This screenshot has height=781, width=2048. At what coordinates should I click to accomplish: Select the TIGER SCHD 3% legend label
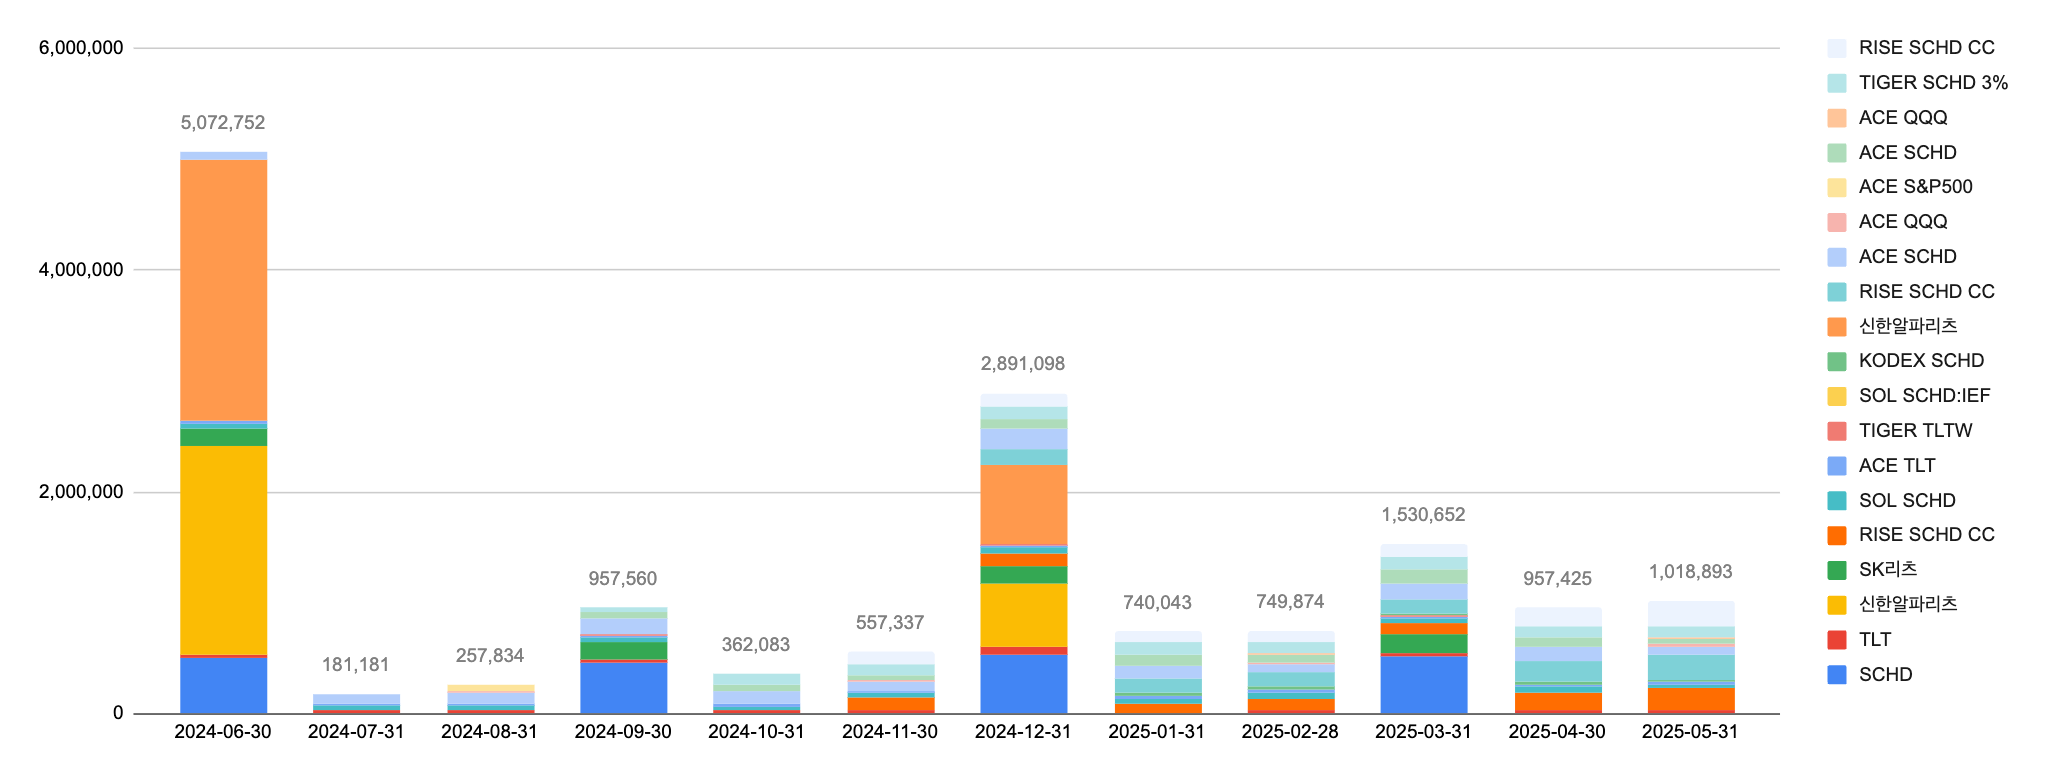pyautogui.click(x=1933, y=83)
